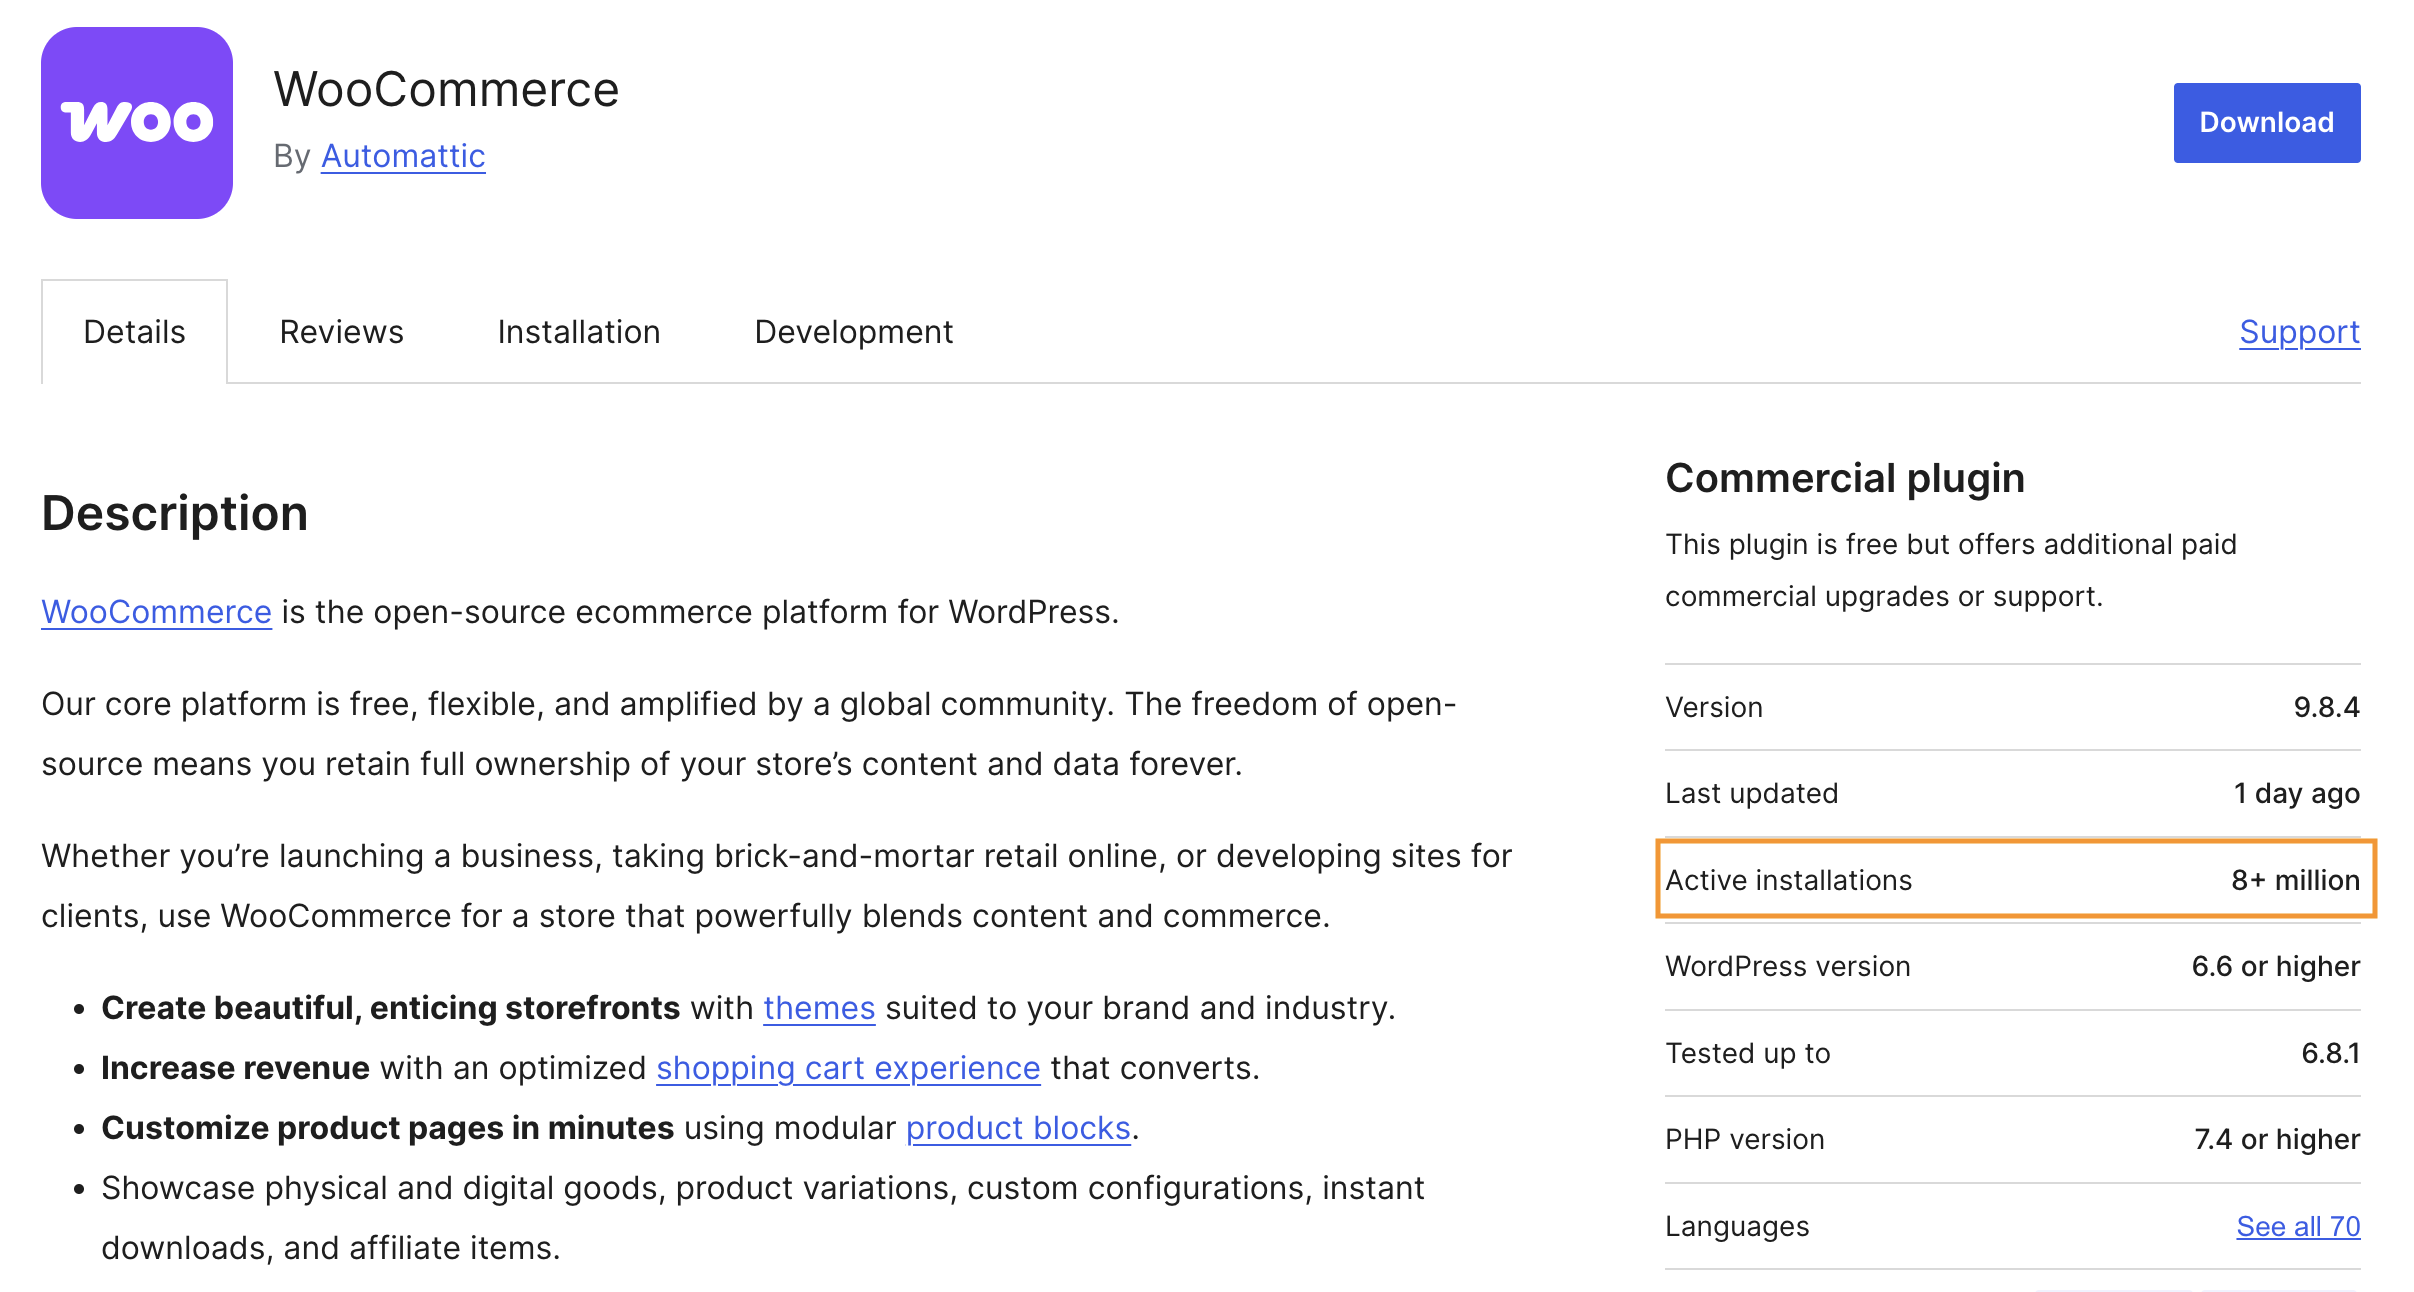Click the PHP version '7.4 or higher'

pyautogui.click(x=2276, y=1139)
